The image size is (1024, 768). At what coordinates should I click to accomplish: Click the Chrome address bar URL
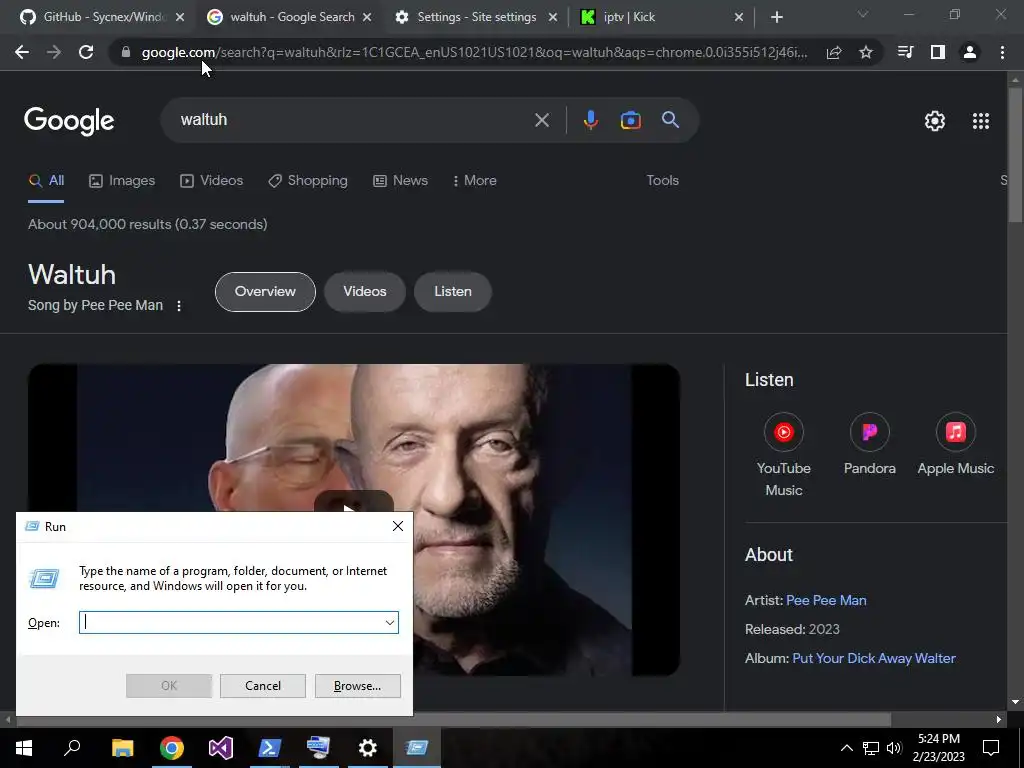click(x=474, y=52)
